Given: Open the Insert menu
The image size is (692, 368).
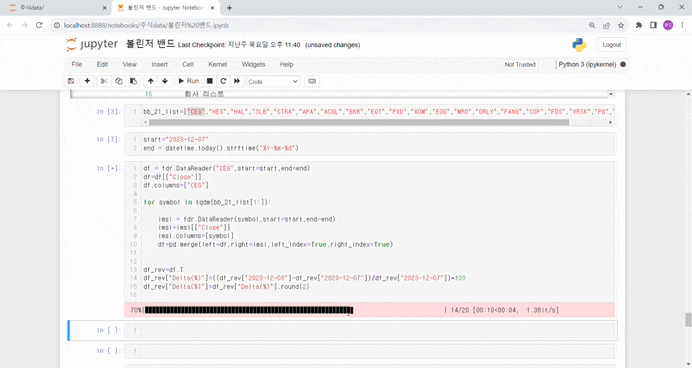Looking at the screenshot, I should pyautogui.click(x=159, y=64).
